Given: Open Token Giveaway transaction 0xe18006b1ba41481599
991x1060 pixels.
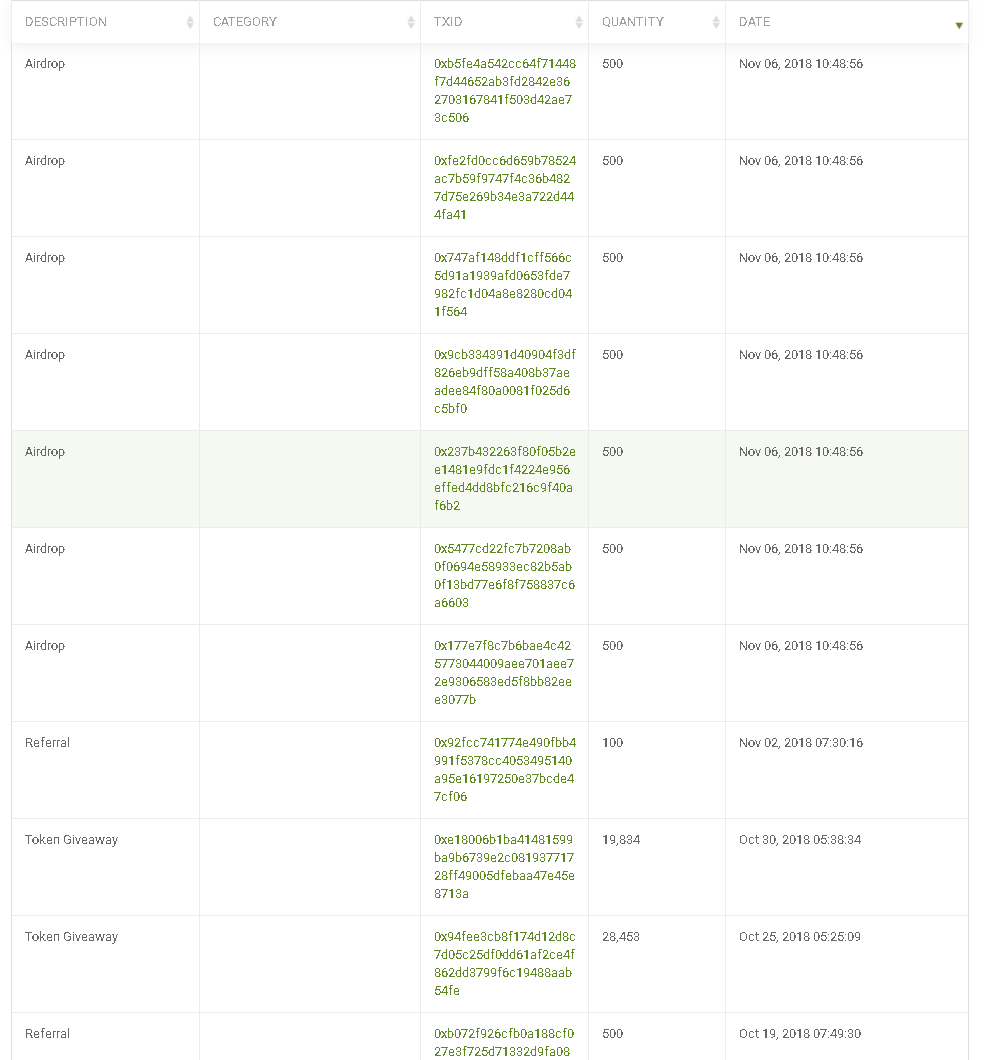Looking at the screenshot, I should pos(504,867).
